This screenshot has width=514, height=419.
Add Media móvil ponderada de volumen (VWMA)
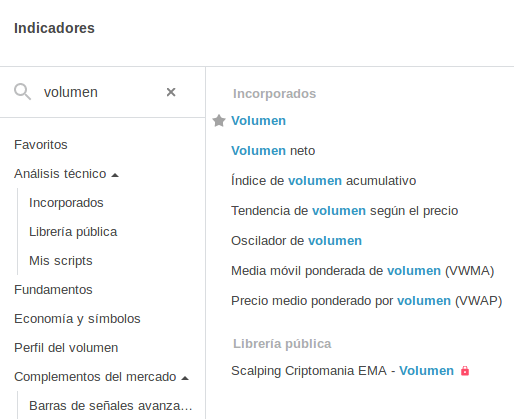(x=363, y=271)
